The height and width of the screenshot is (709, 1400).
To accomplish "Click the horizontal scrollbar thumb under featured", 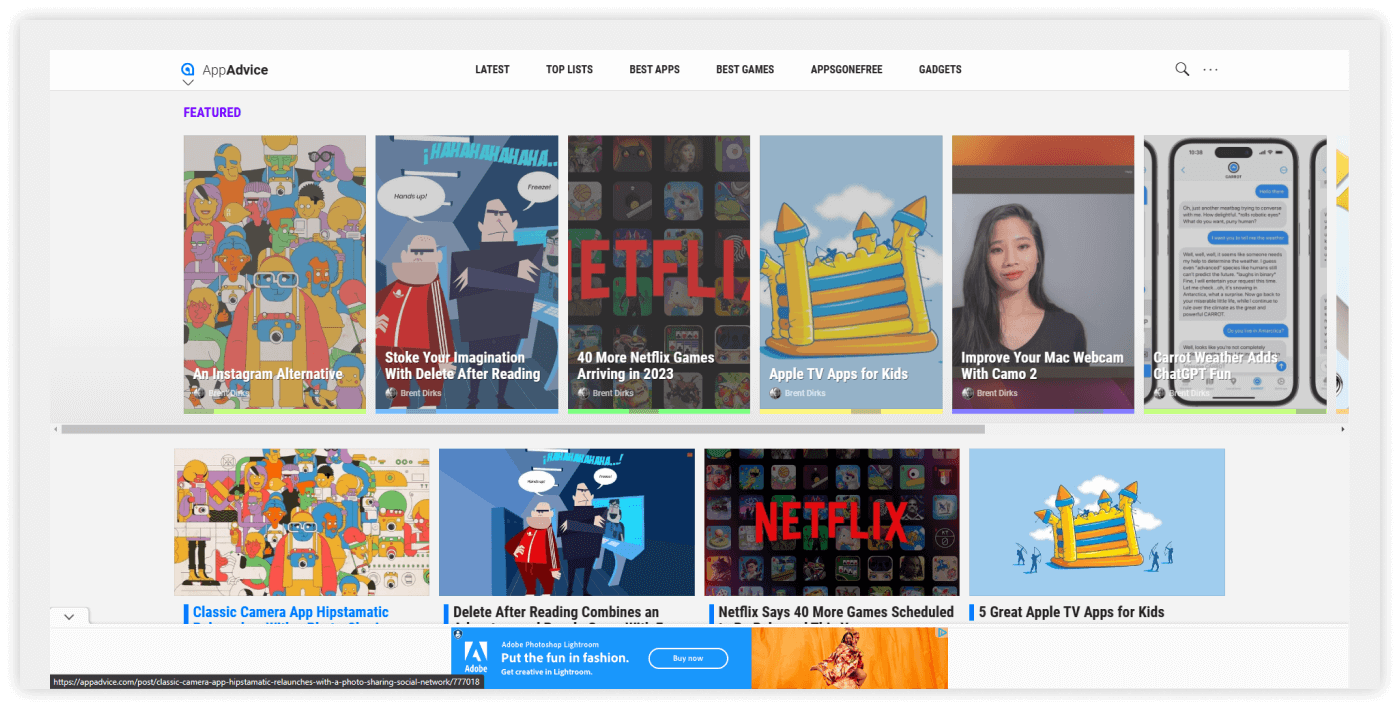I will pyautogui.click(x=523, y=429).
